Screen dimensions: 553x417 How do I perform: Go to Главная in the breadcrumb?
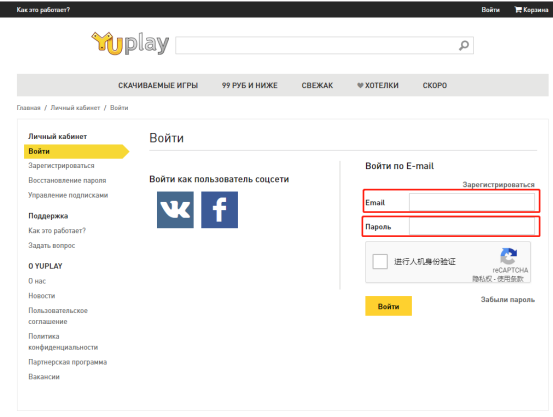pyautogui.click(x=29, y=108)
